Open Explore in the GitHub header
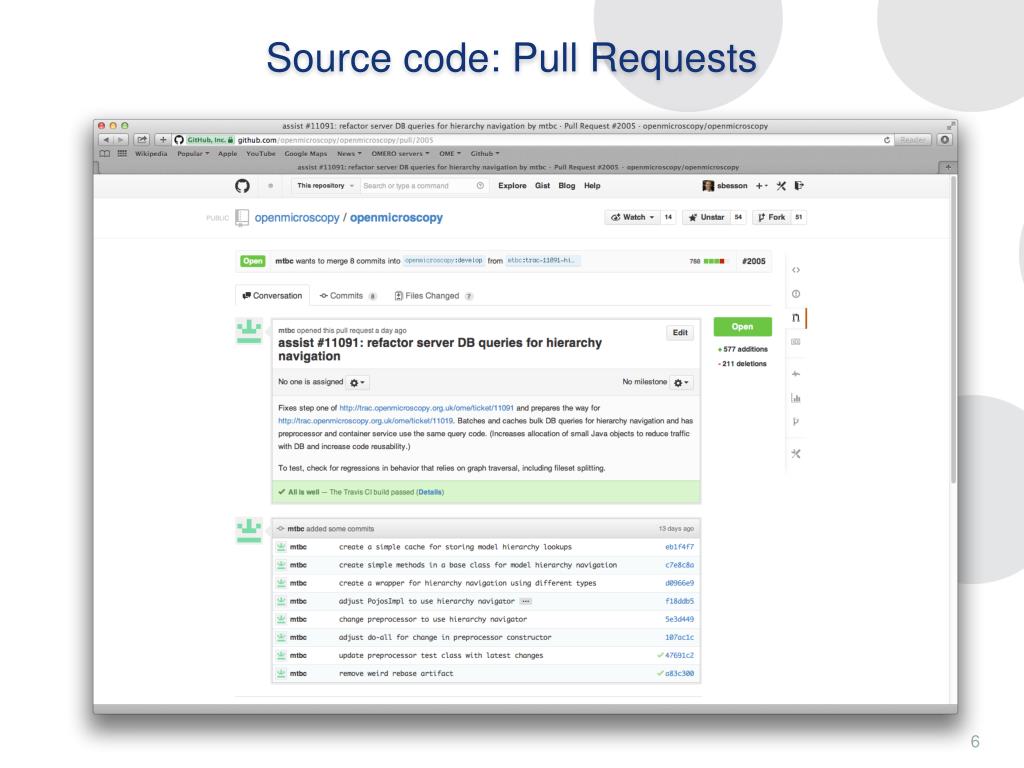 coord(512,186)
